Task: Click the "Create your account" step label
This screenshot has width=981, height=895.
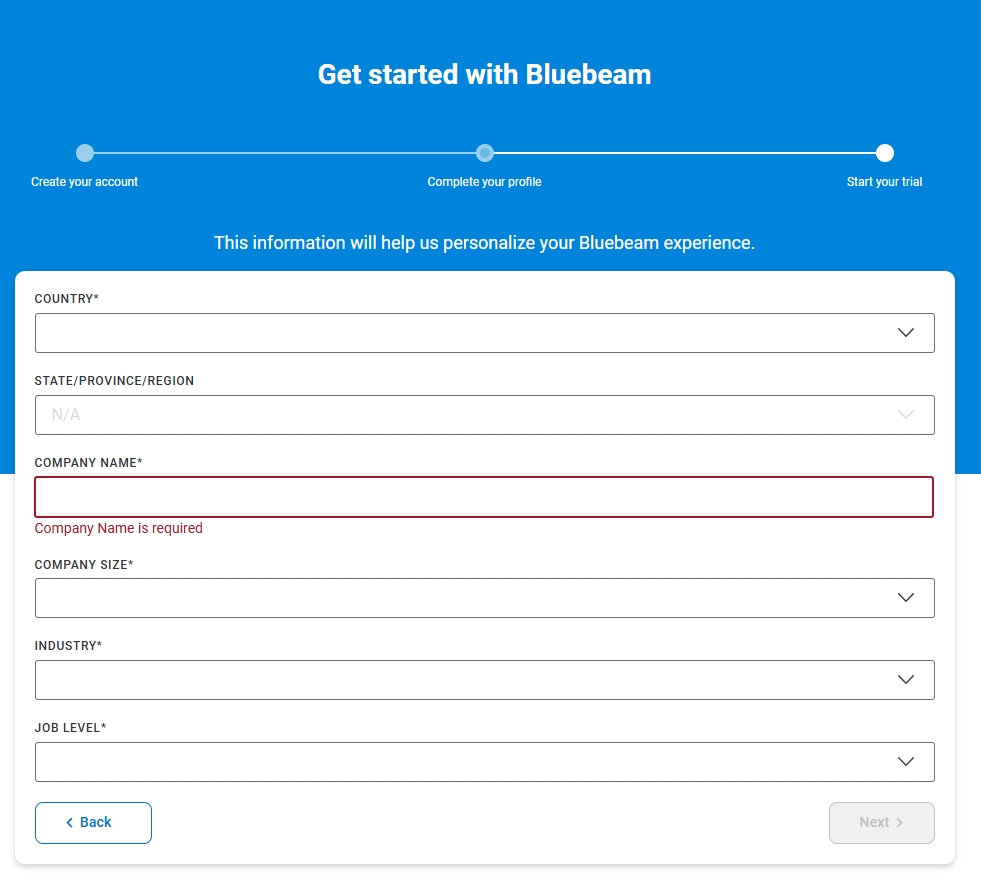Action: (85, 182)
